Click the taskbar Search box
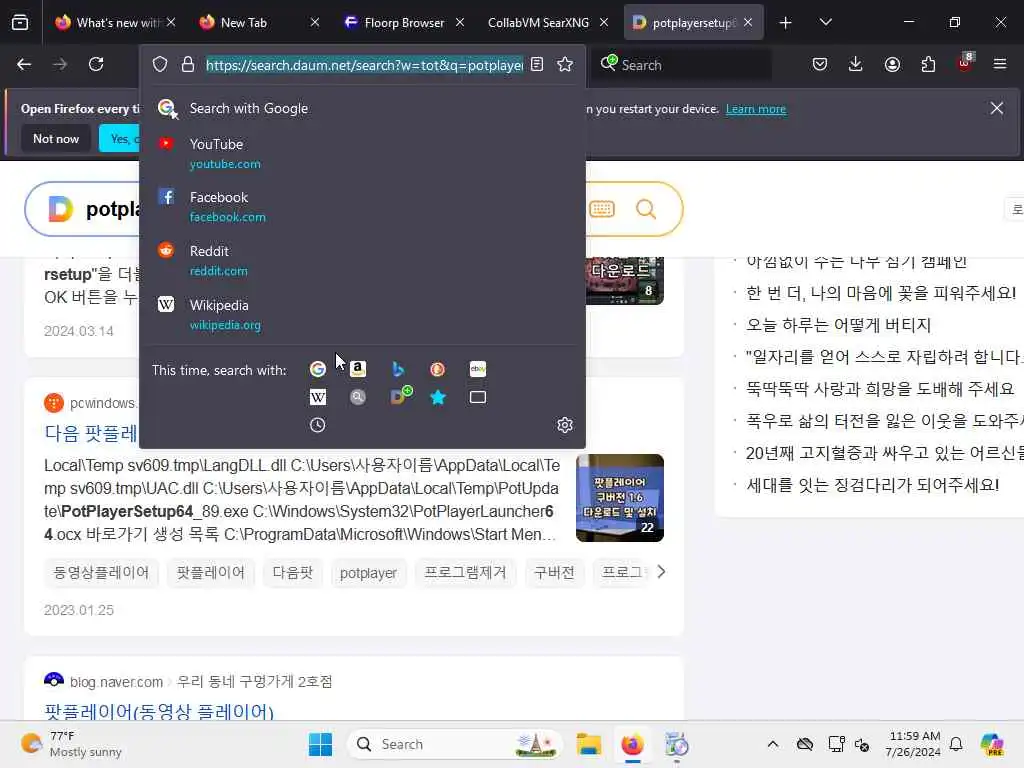1024x768 pixels. click(x=455, y=744)
